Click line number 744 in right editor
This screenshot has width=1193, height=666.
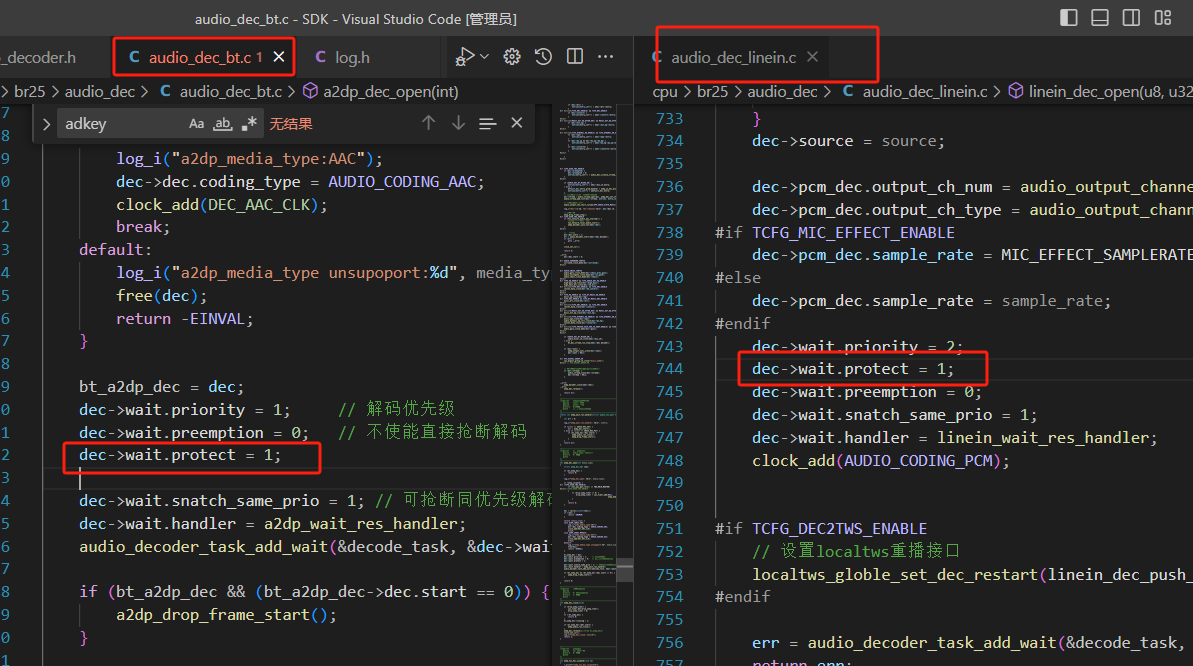670,369
